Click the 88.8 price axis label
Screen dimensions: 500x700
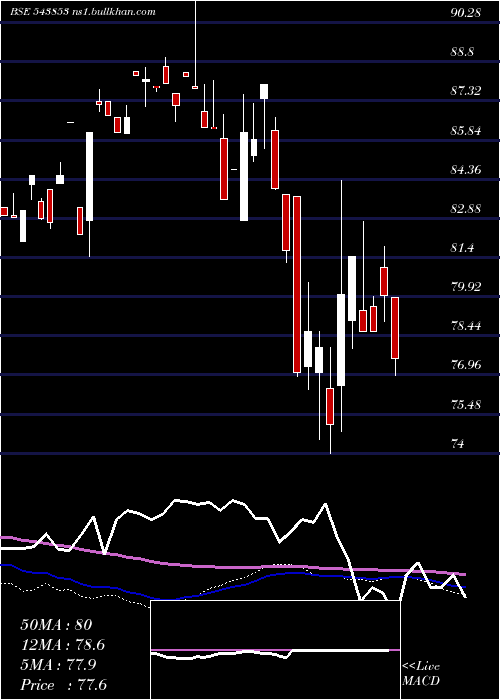click(462, 52)
